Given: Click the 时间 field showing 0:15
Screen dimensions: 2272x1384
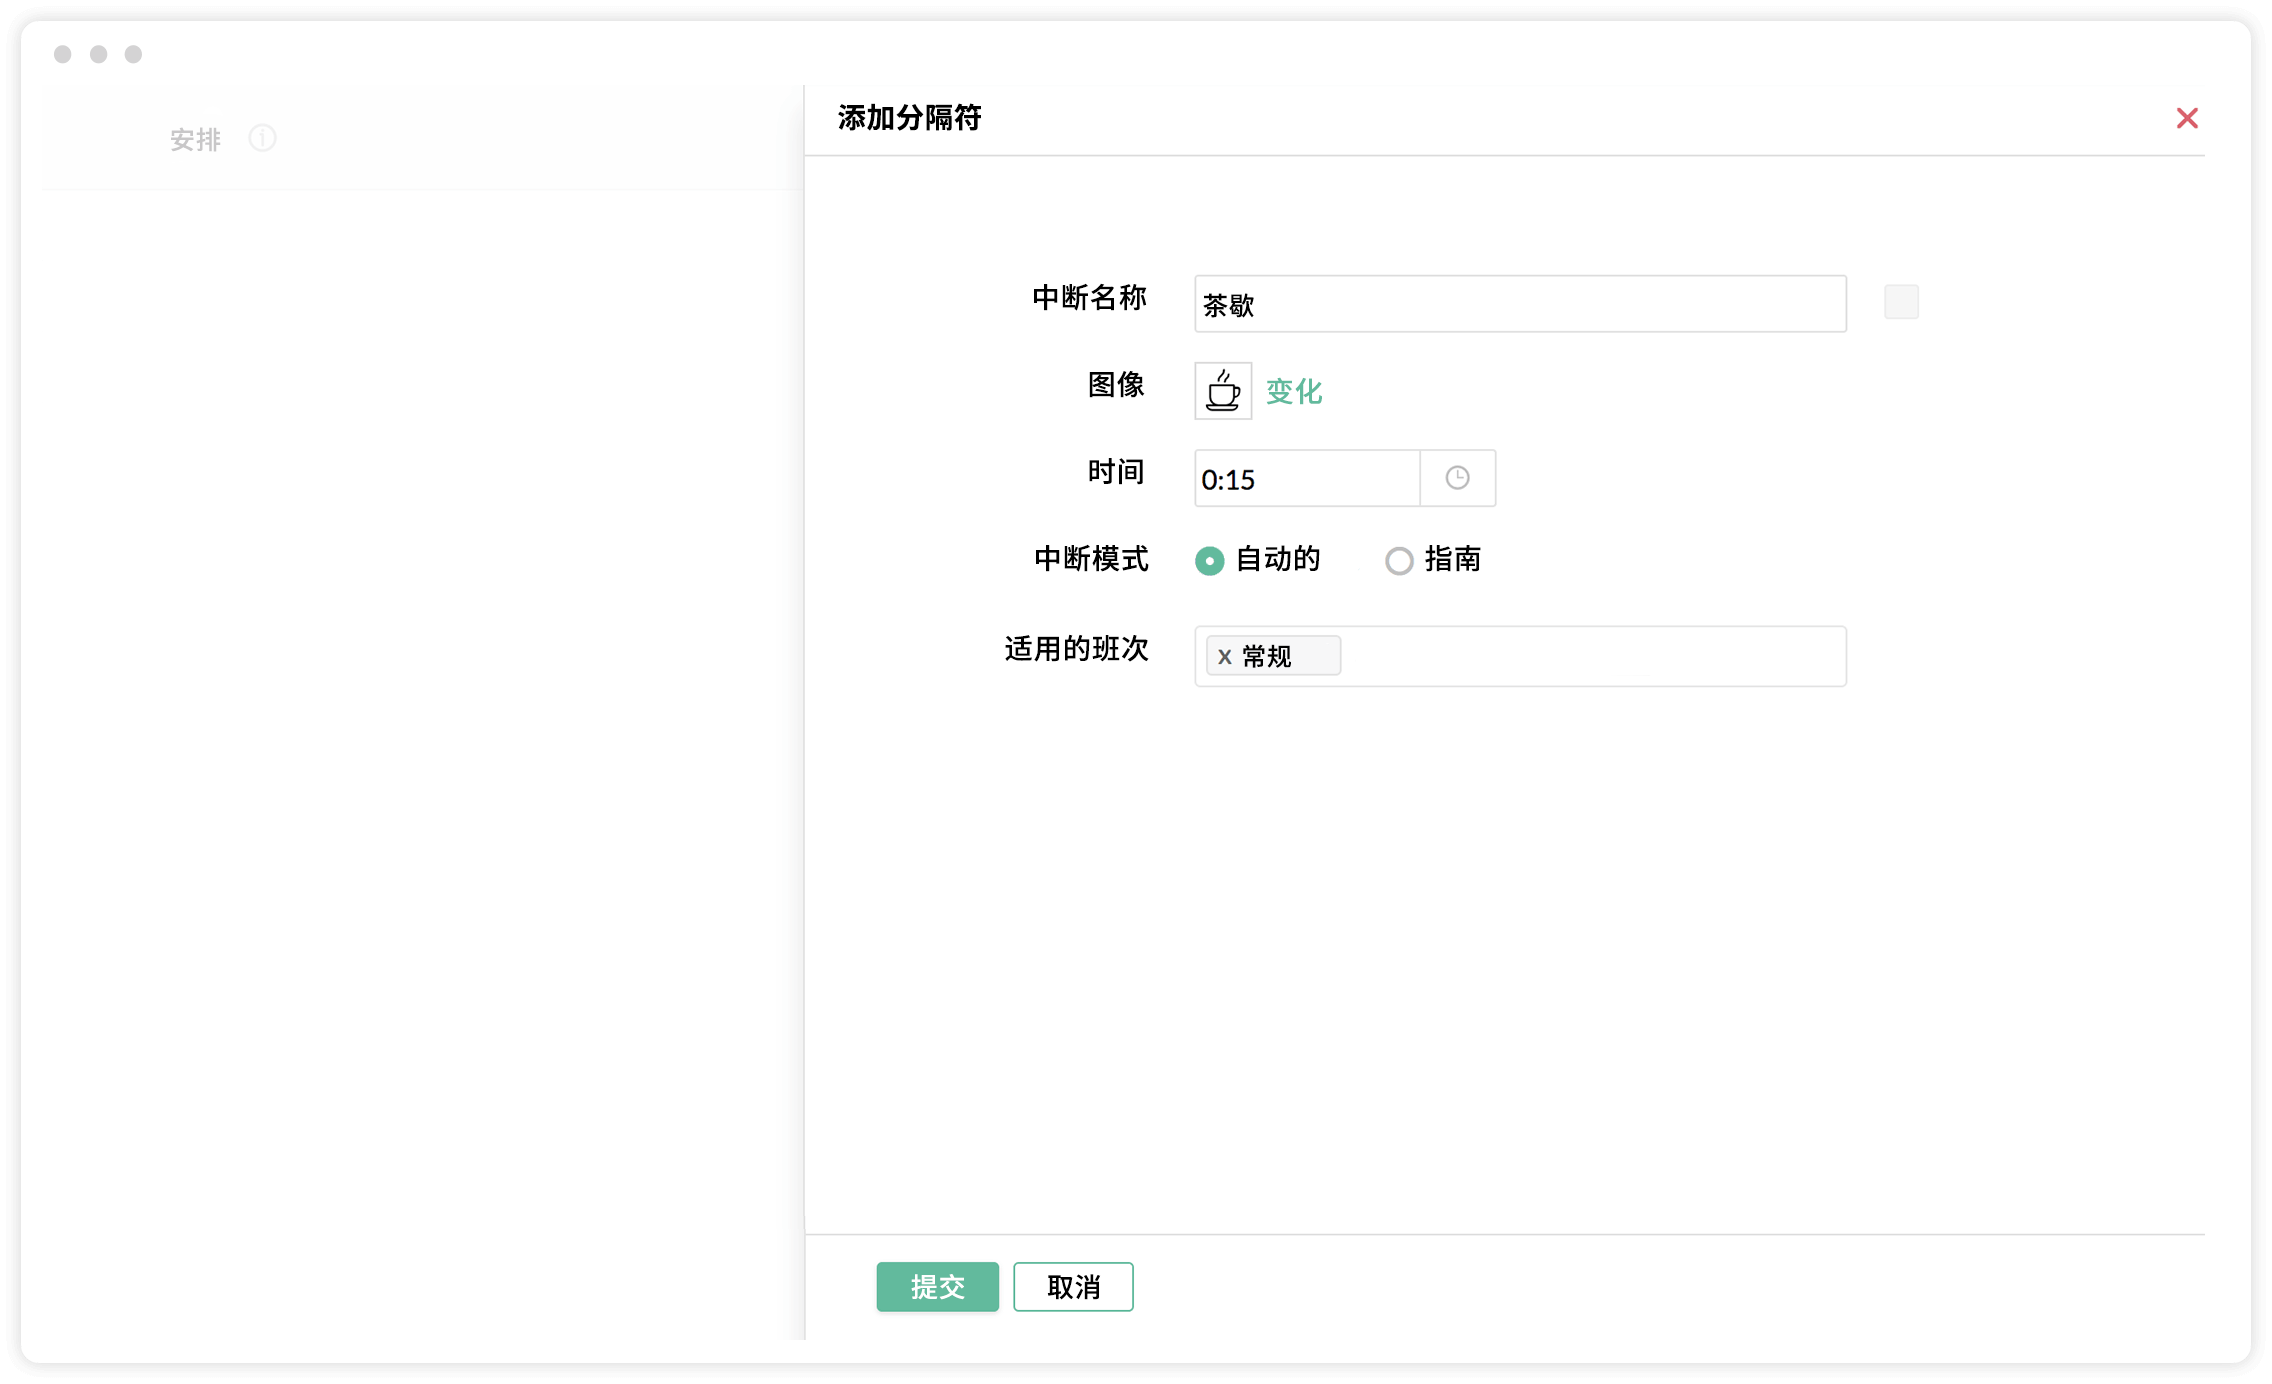Looking at the screenshot, I should coord(1306,479).
